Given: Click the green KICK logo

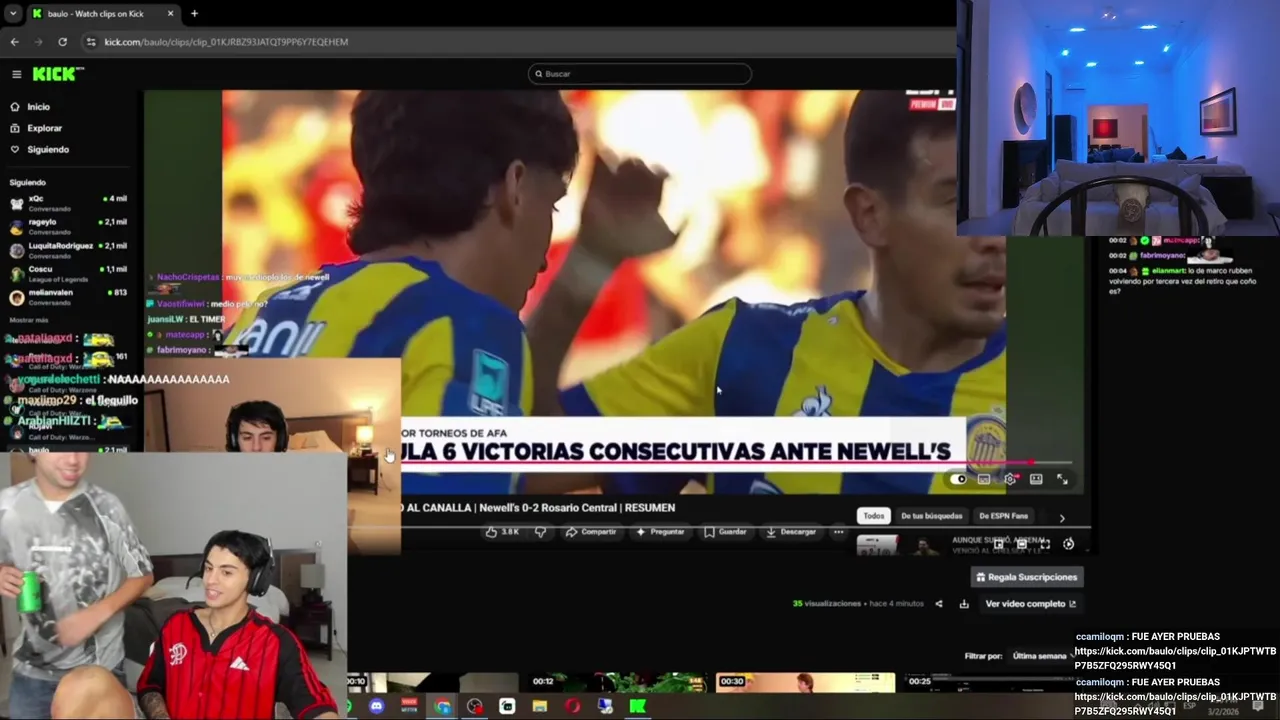Looking at the screenshot, I should [58, 74].
